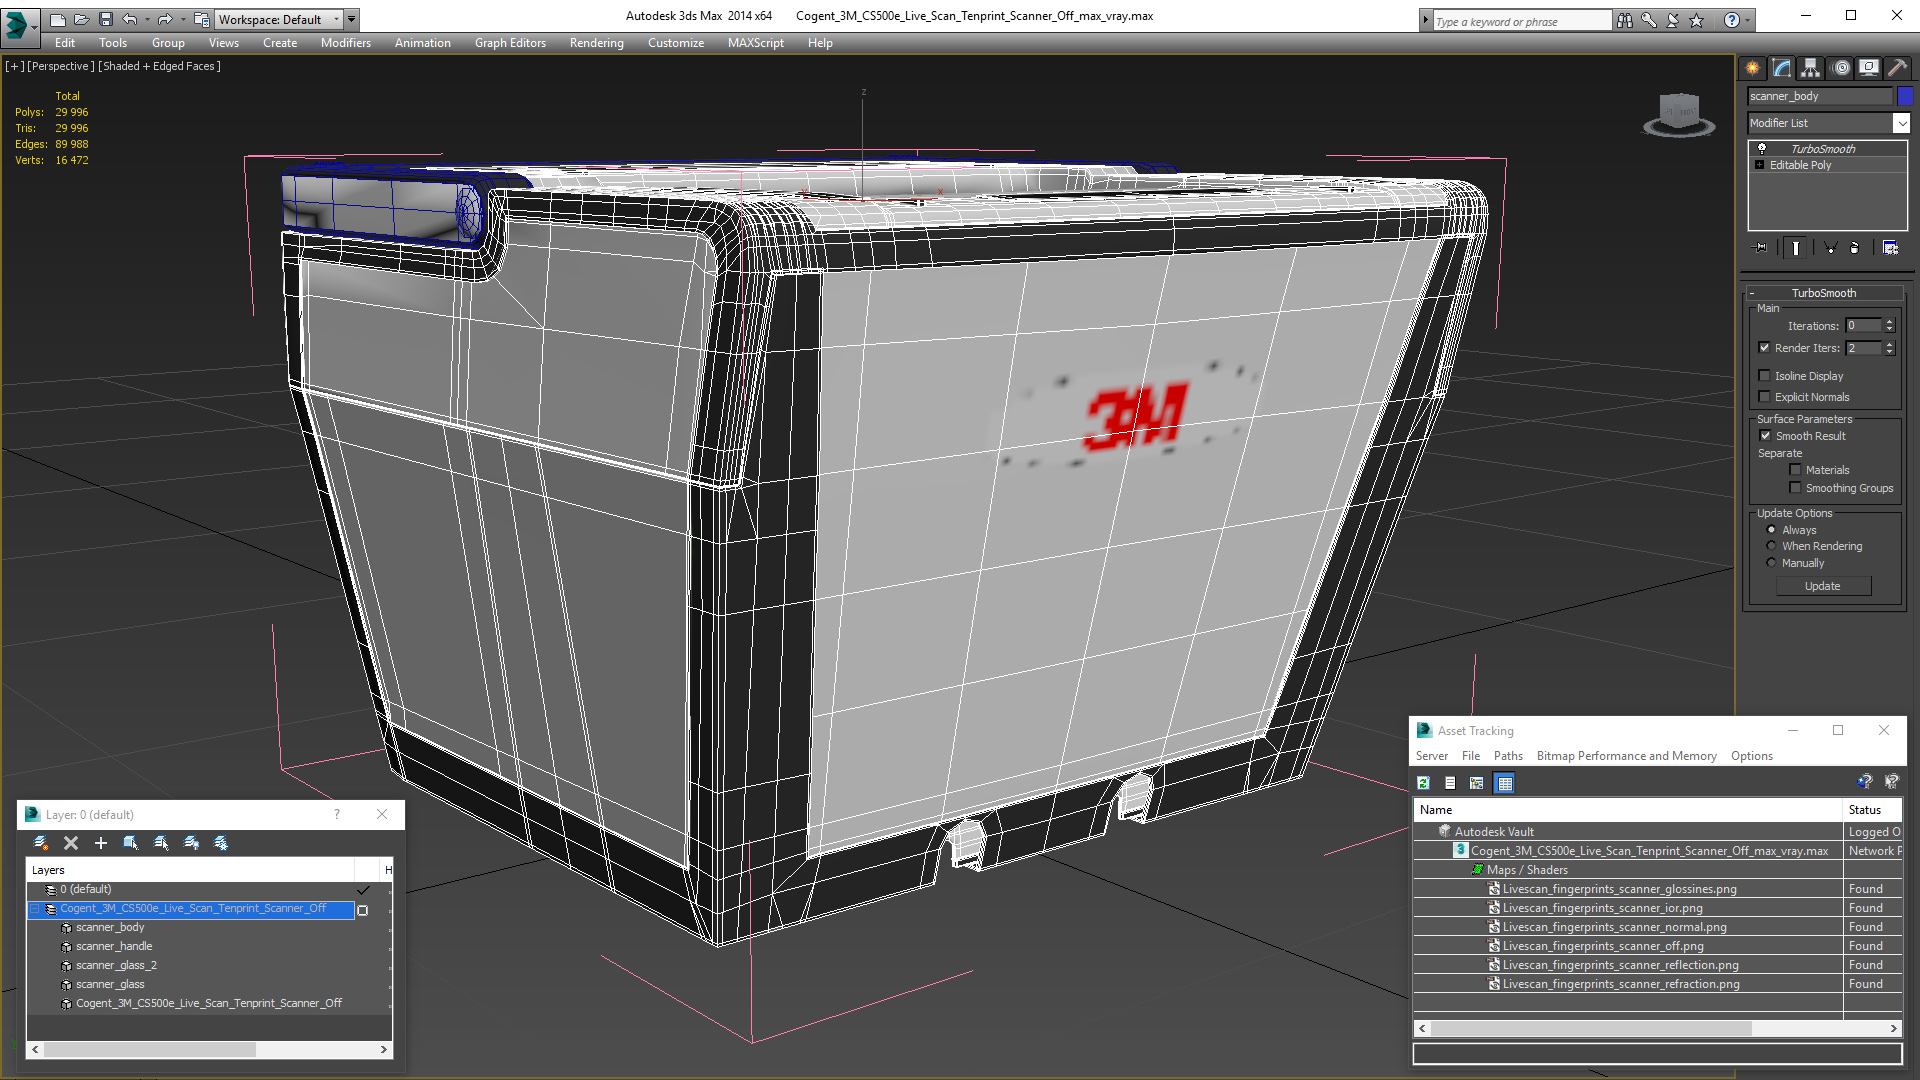Viewport: 1920px width, 1080px height.
Task: Open the undo history dropdown arrow
Action: [x=147, y=19]
